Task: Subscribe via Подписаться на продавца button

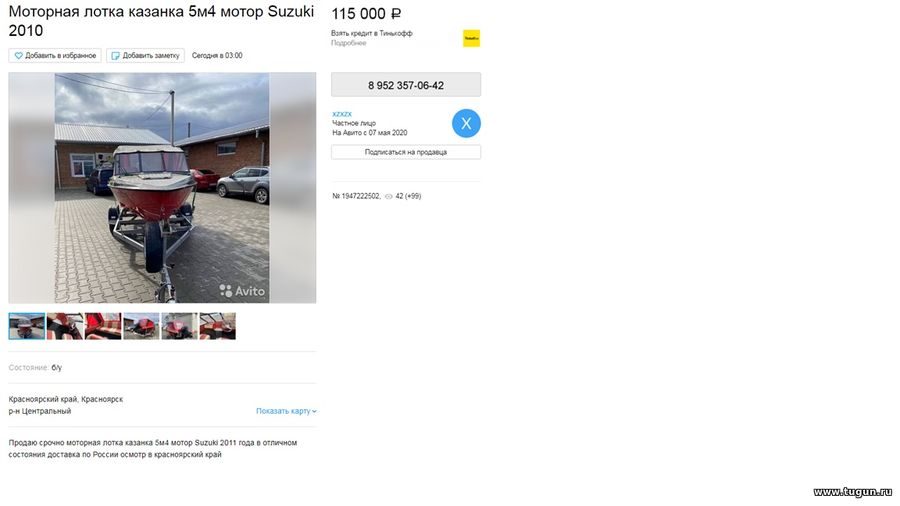Action: (406, 152)
